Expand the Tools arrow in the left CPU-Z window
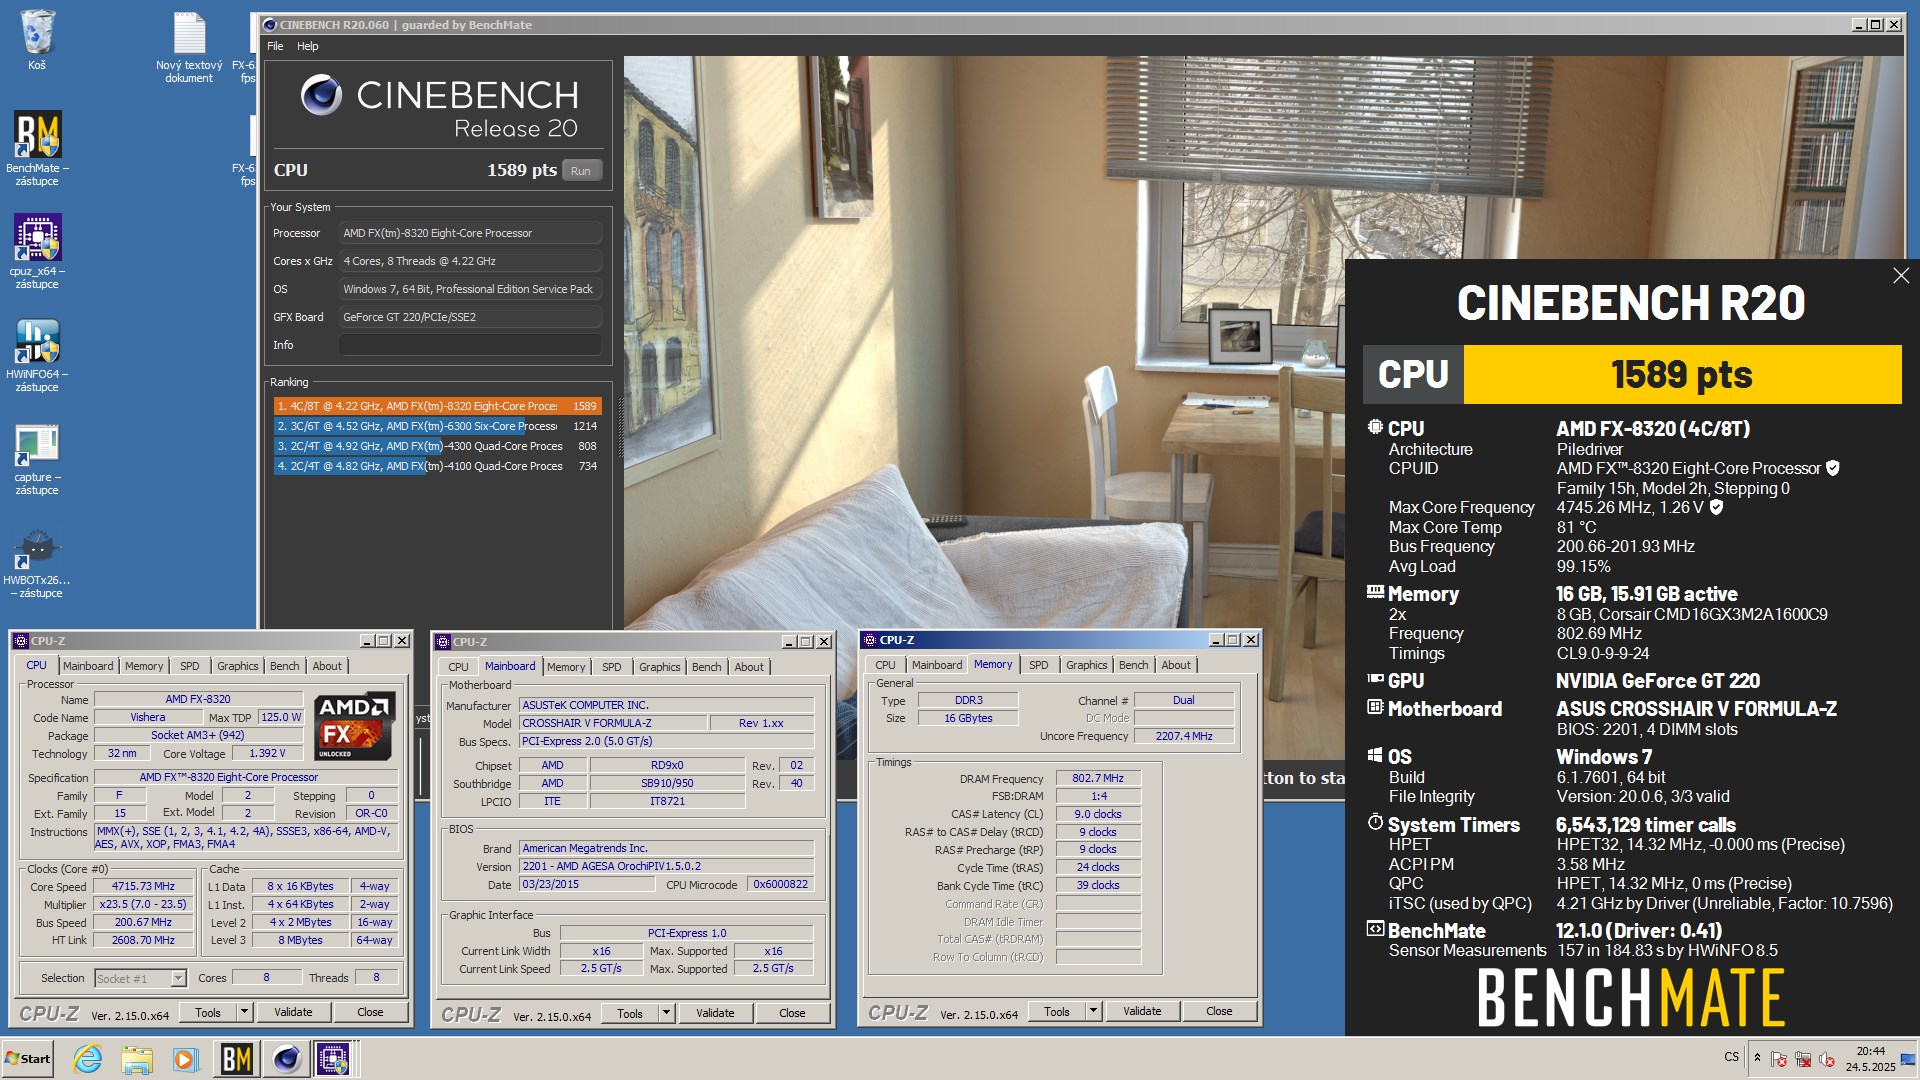This screenshot has height=1080, width=1920. 243,1012
